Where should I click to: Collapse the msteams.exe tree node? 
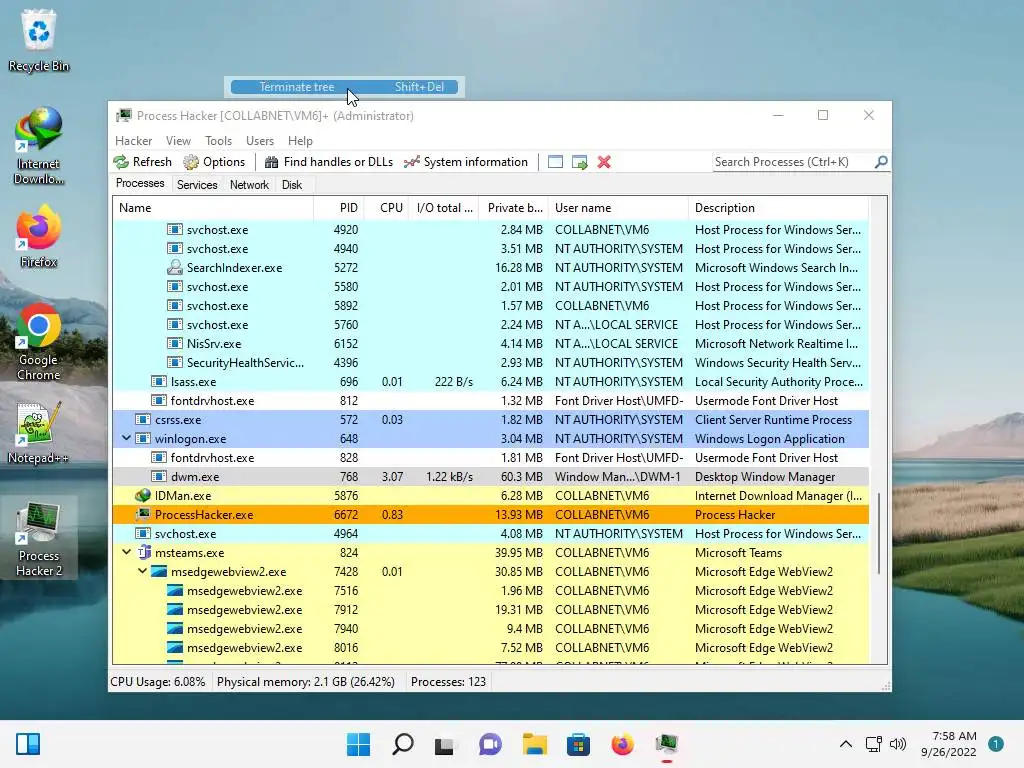point(127,552)
